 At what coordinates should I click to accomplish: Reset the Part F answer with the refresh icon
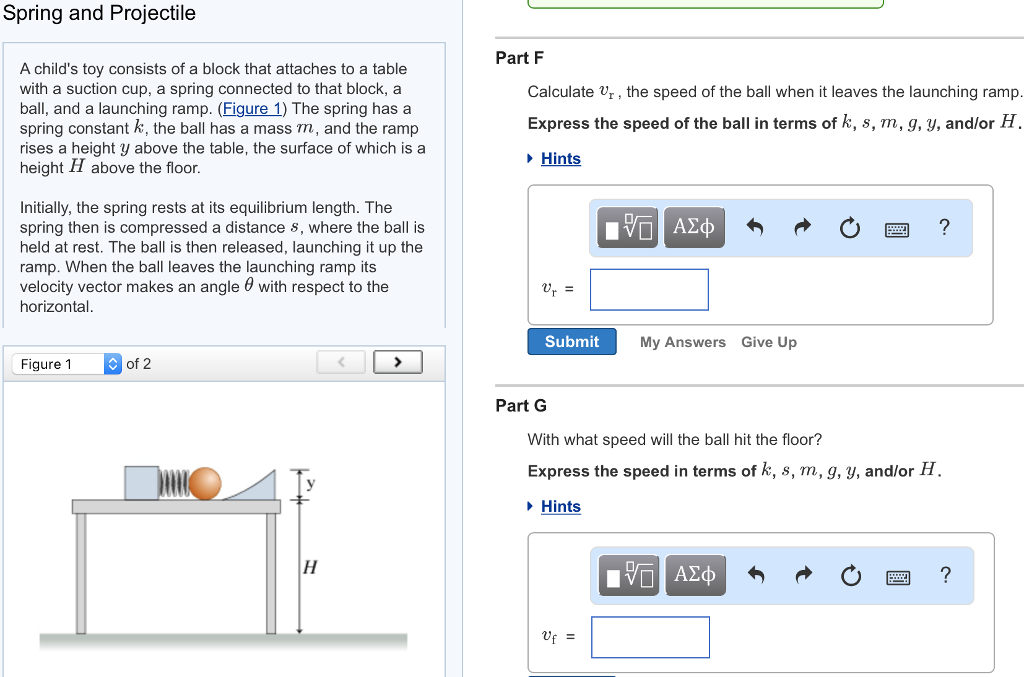tap(849, 227)
